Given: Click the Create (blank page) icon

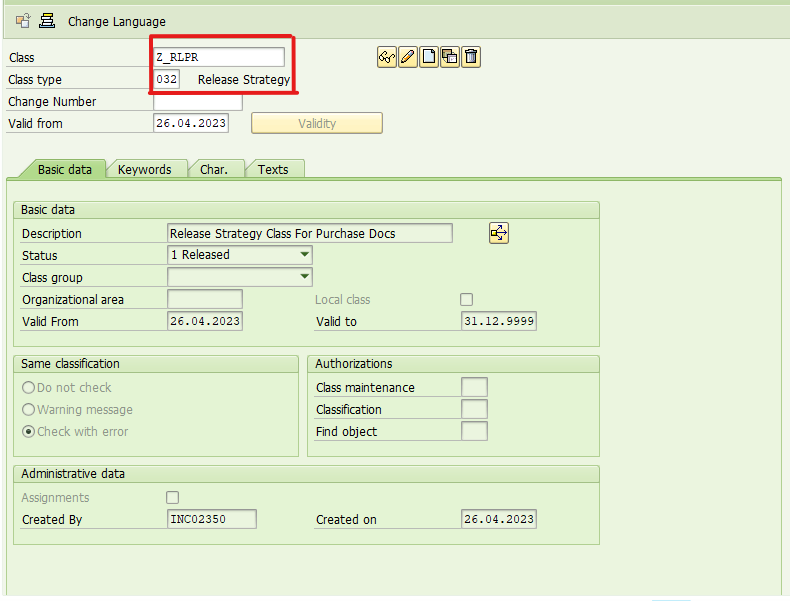Looking at the screenshot, I should click(x=429, y=57).
